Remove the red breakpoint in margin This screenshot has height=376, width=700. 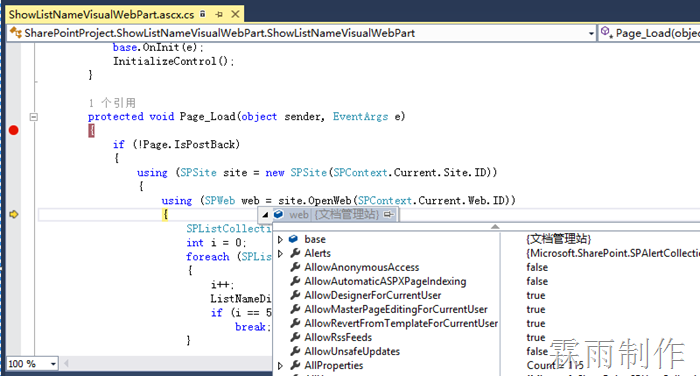pos(13,130)
